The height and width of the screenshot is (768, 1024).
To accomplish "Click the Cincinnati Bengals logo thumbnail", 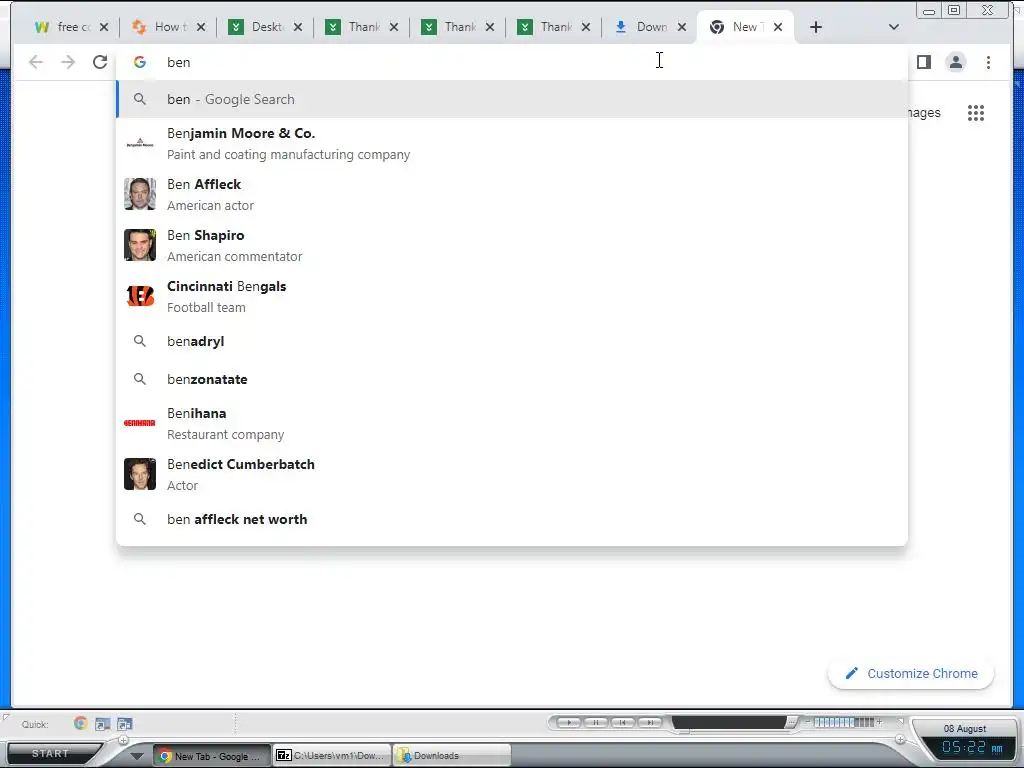I will (x=140, y=296).
